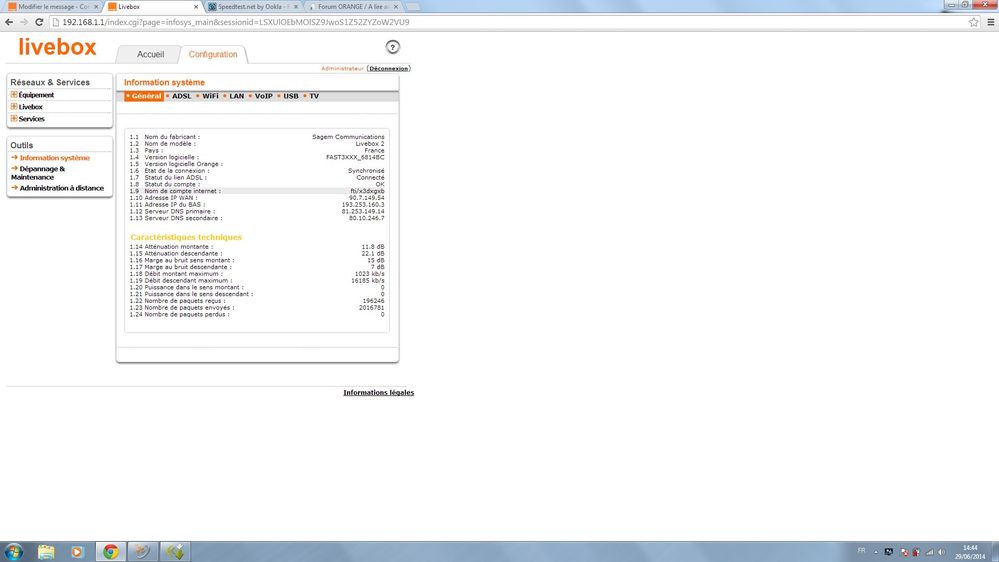
Task: Open new tab button
Action: click(x=413, y=6)
